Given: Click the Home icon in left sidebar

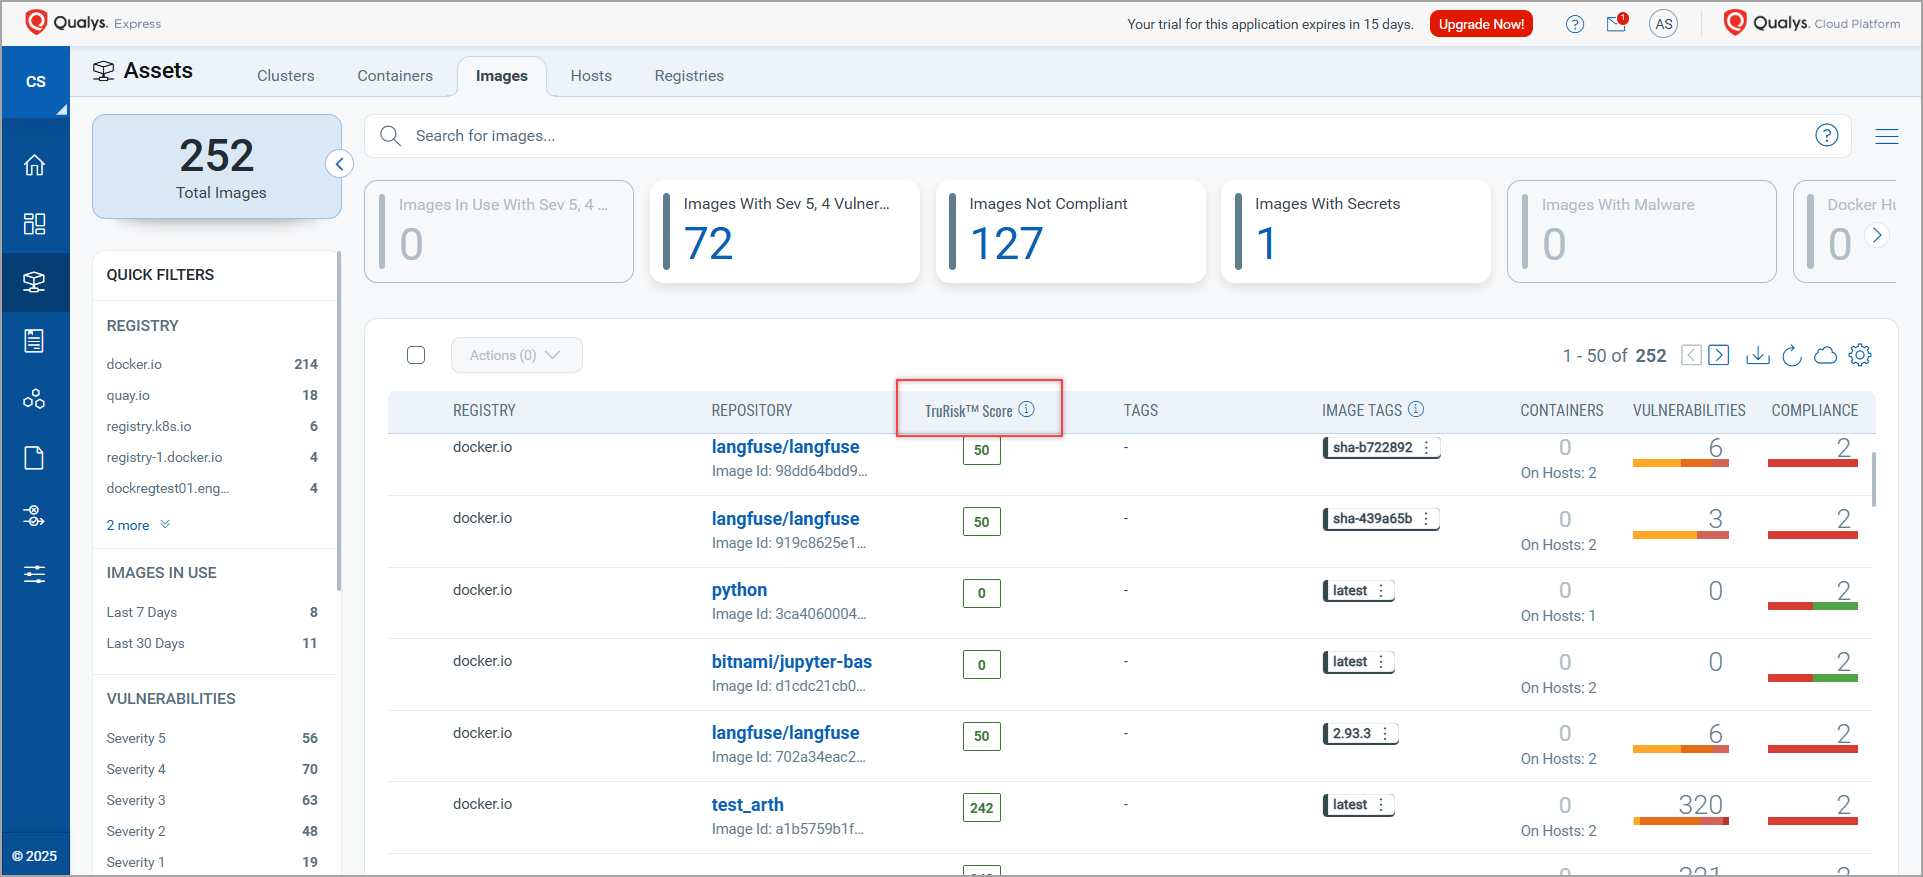Looking at the screenshot, I should pyautogui.click(x=35, y=165).
